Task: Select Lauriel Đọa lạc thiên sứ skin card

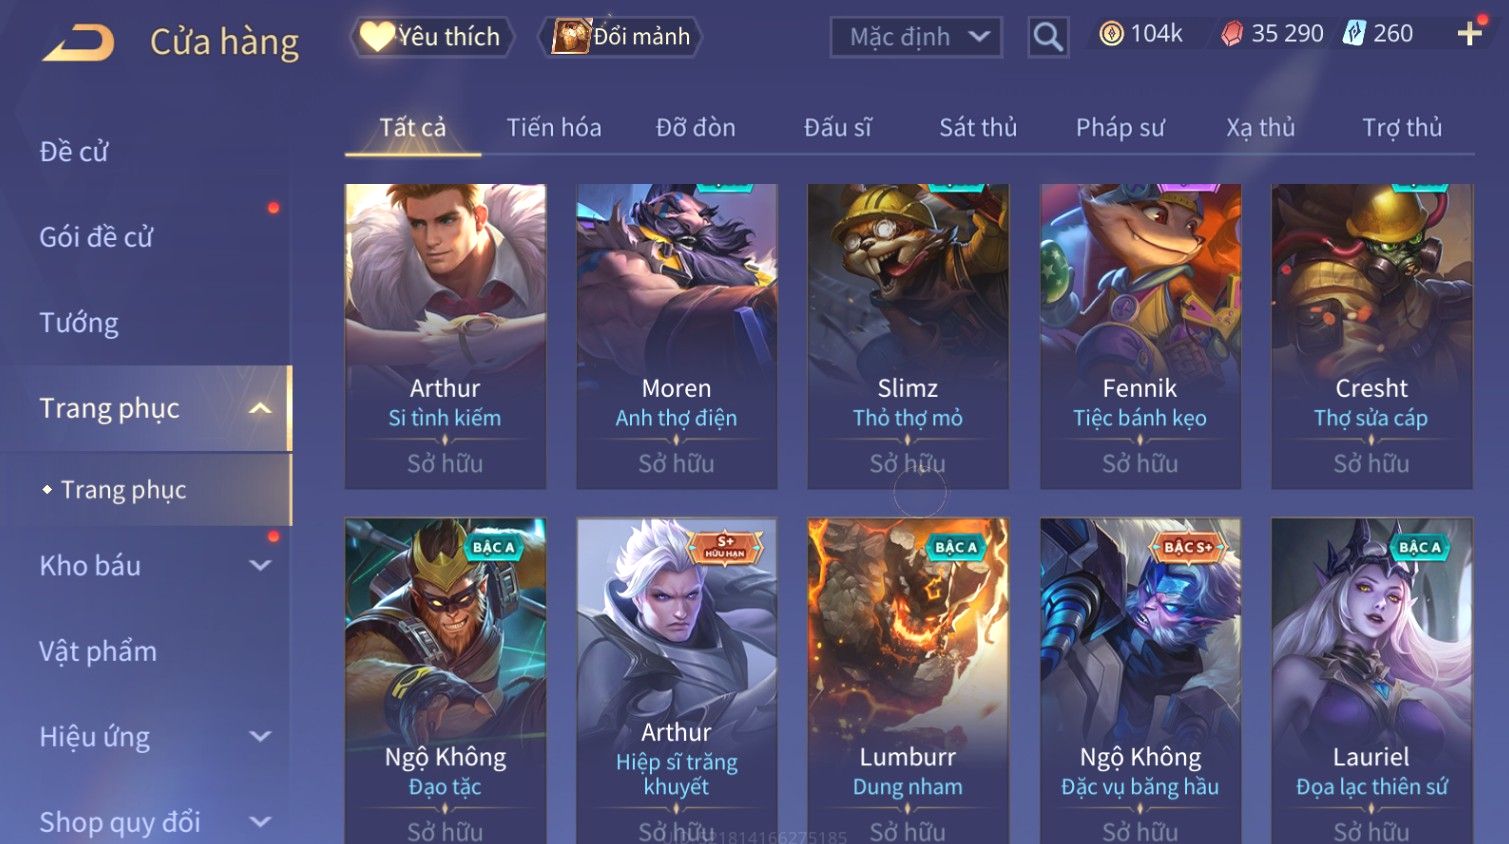Action: coord(1371,680)
